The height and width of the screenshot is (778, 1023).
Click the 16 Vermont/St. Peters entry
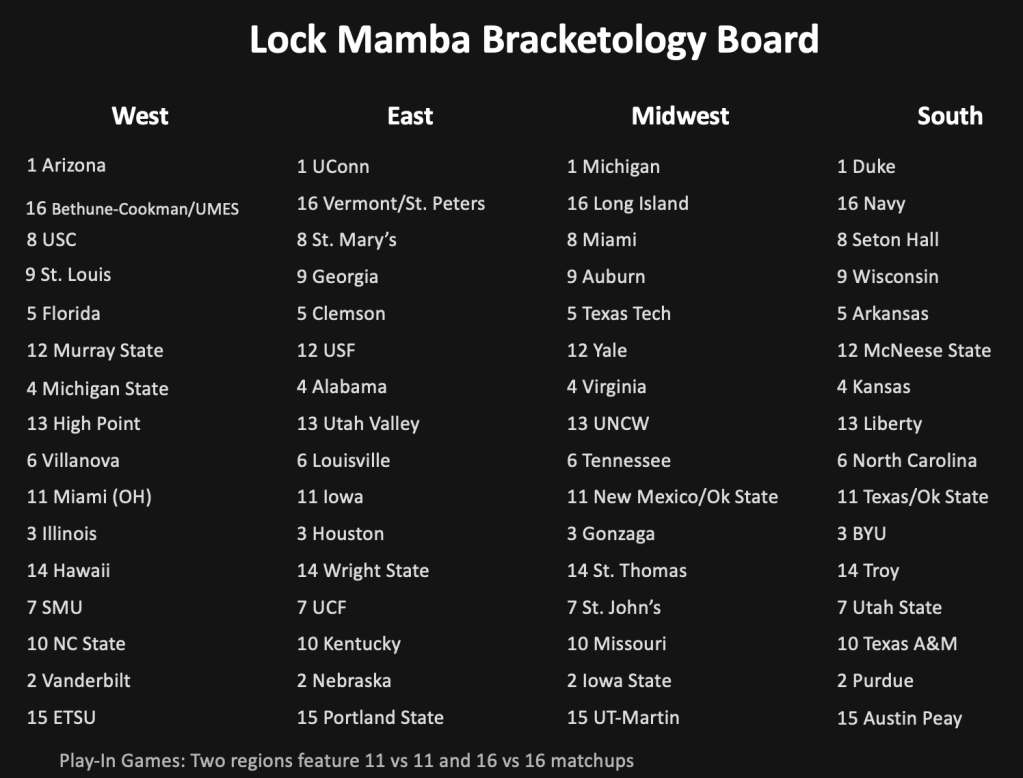point(391,204)
